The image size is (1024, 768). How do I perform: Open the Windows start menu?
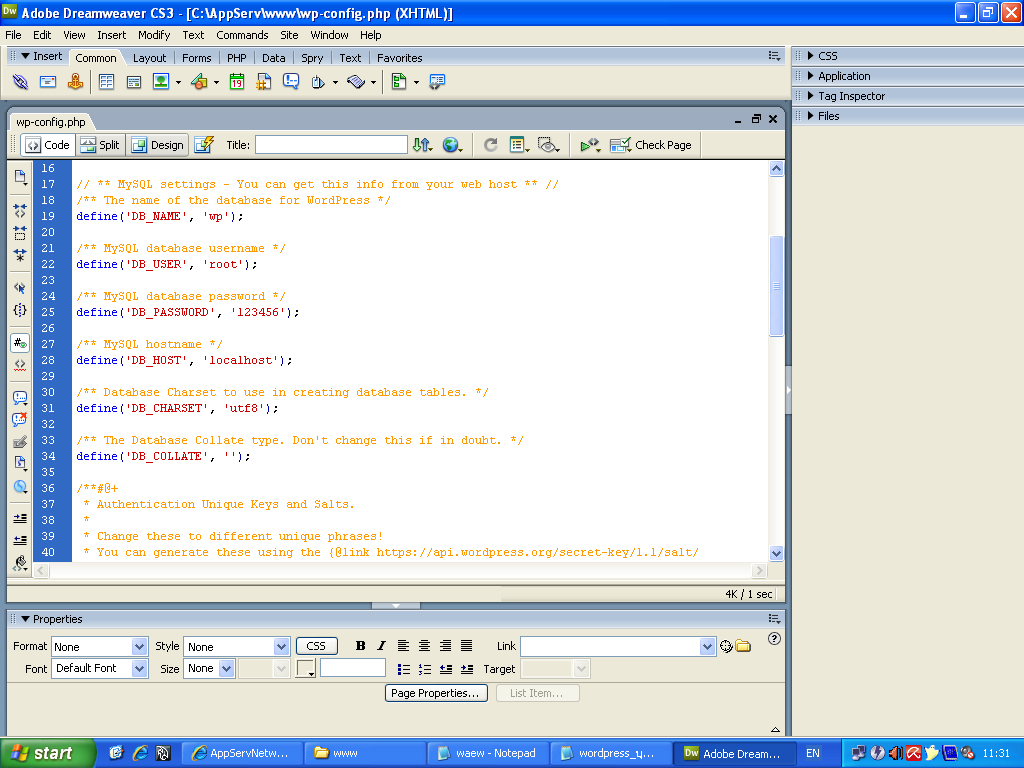click(48, 753)
